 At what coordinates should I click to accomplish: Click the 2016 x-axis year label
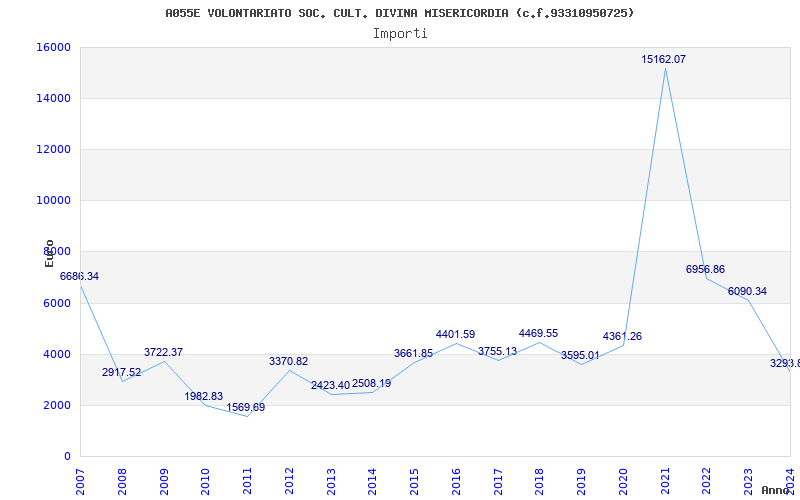pos(456,480)
